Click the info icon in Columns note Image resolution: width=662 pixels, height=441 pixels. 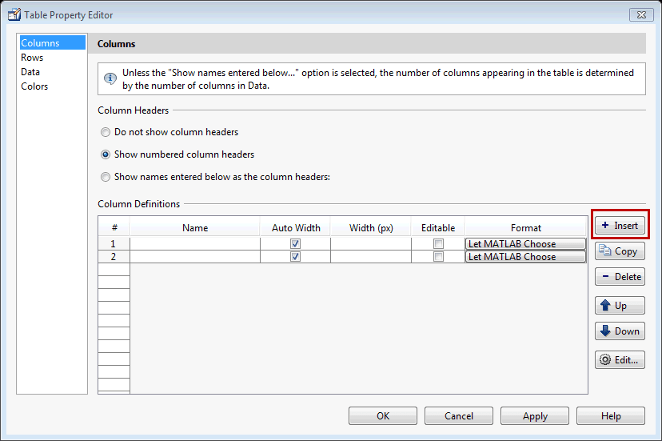tap(110, 77)
